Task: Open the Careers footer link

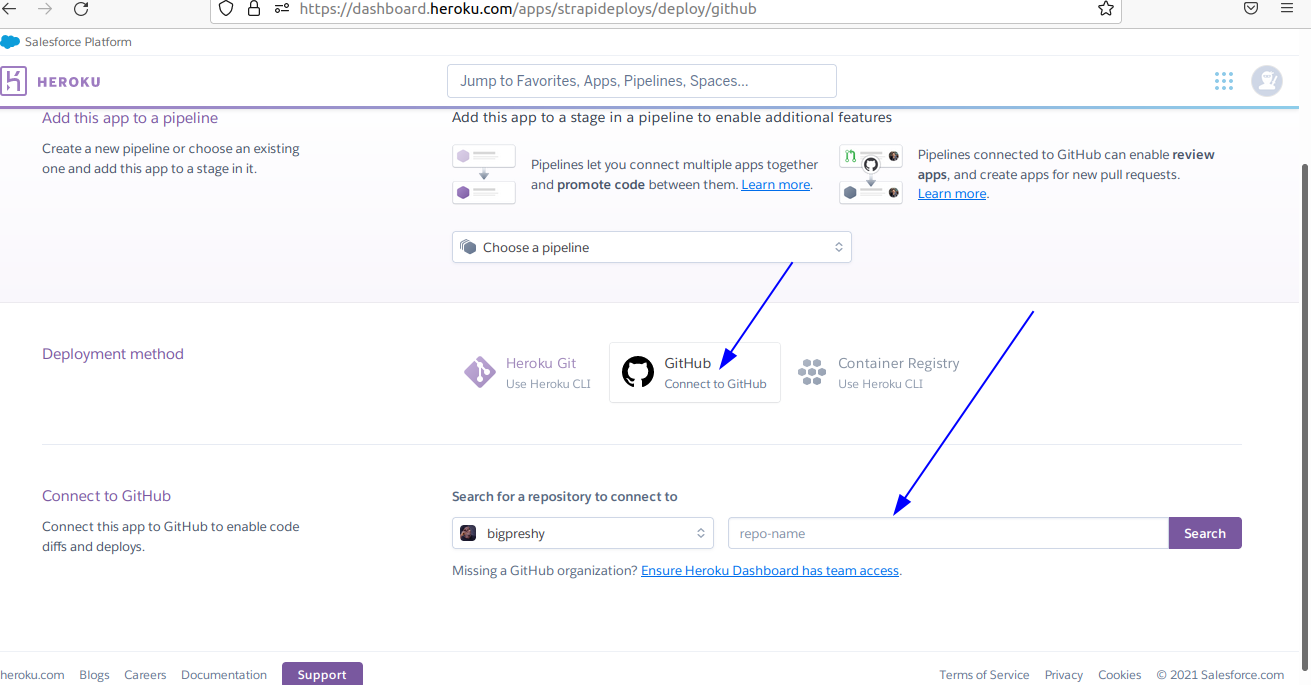Action: 145,675
